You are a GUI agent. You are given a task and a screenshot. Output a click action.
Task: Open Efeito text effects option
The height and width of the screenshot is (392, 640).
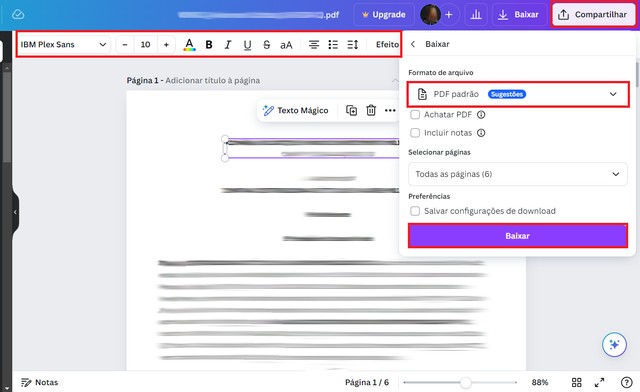pyautogui.click(x=387, y=45)
